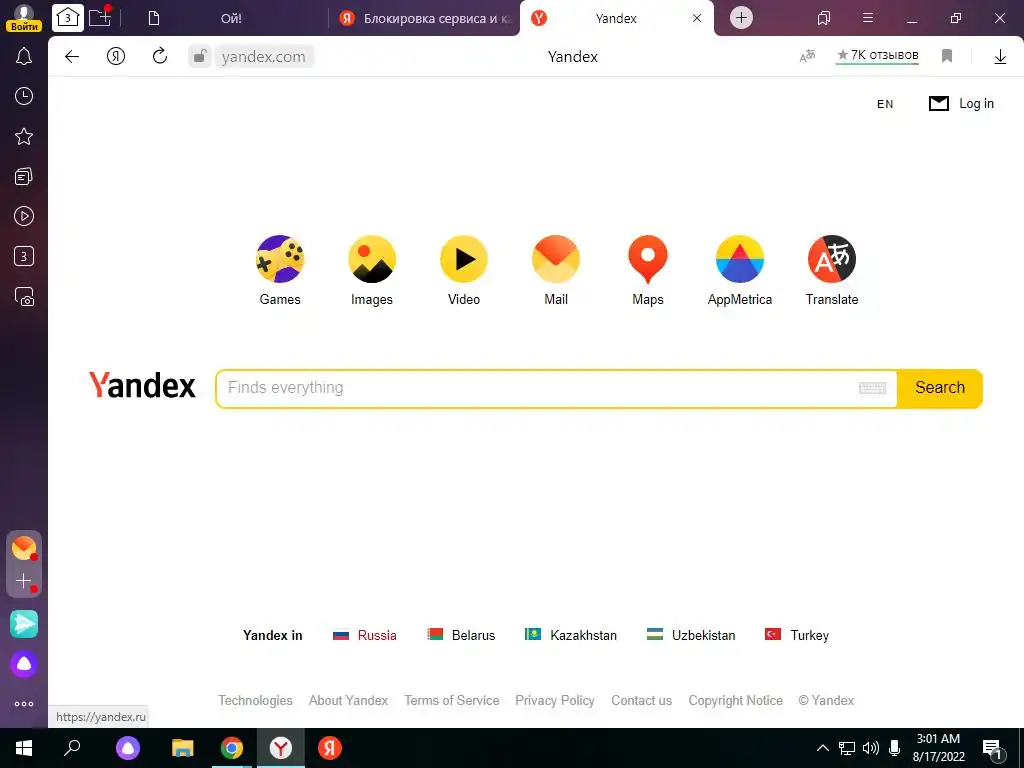Click the Yandex logo

(142, 385)
